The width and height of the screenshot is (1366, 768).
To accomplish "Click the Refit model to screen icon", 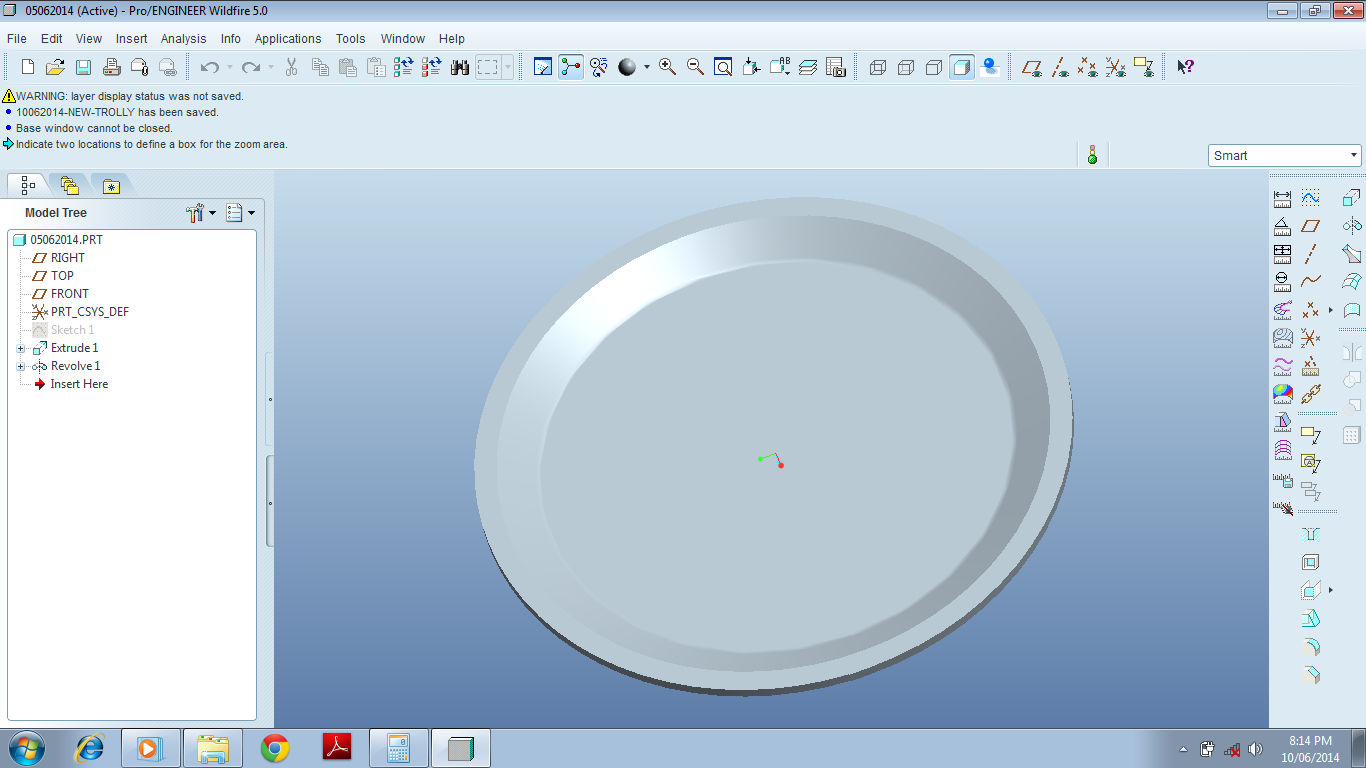I will coord(723,67).
